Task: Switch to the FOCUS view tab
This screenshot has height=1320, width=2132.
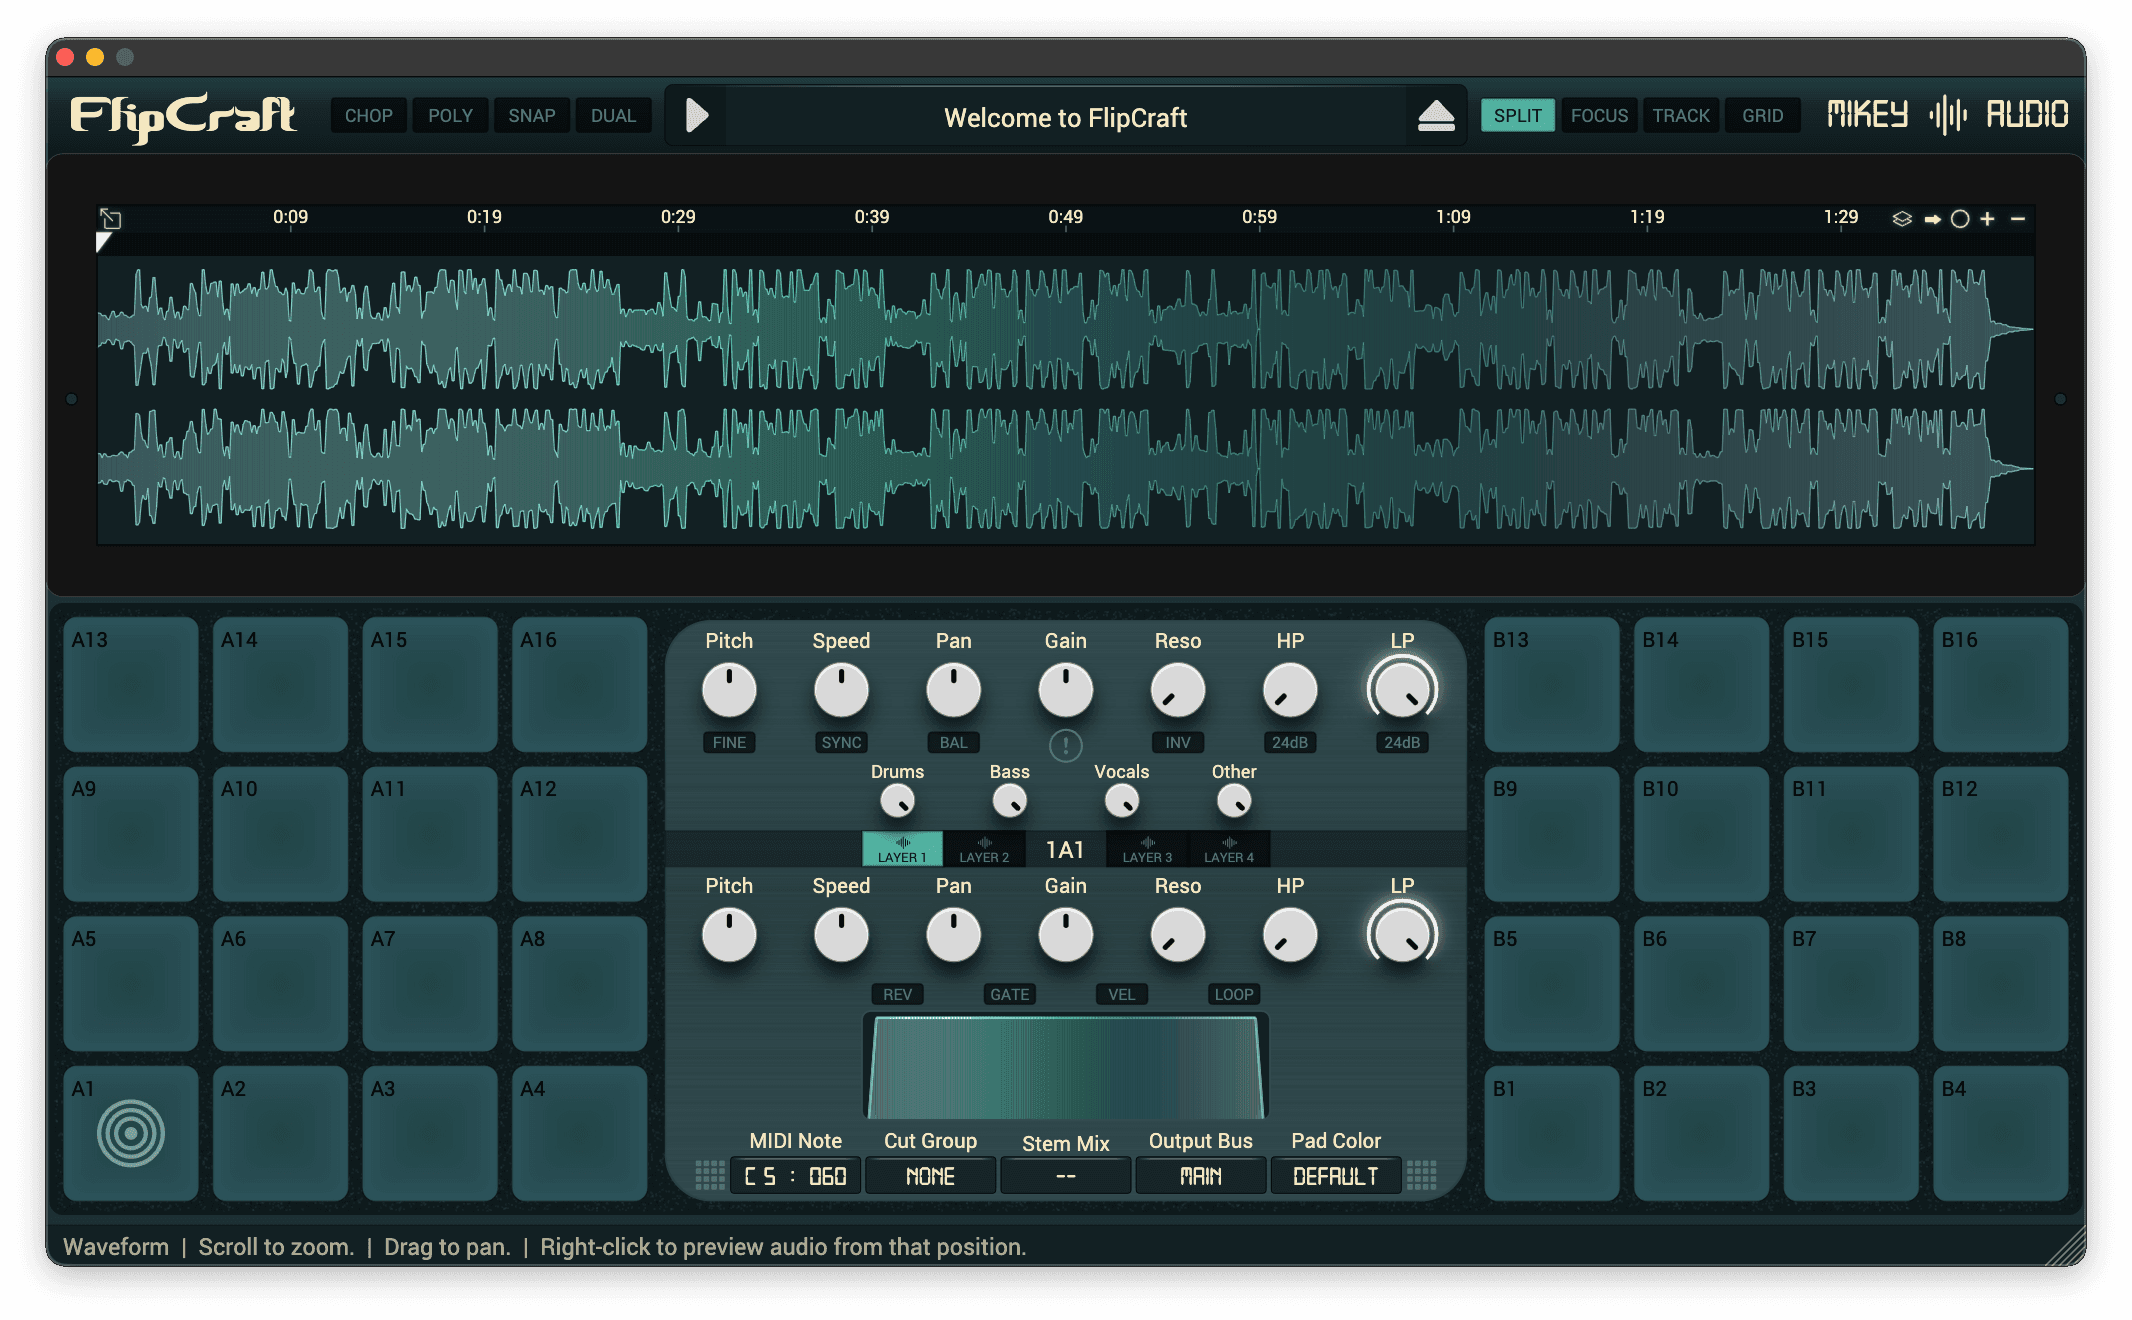Action: point(1599,116)
